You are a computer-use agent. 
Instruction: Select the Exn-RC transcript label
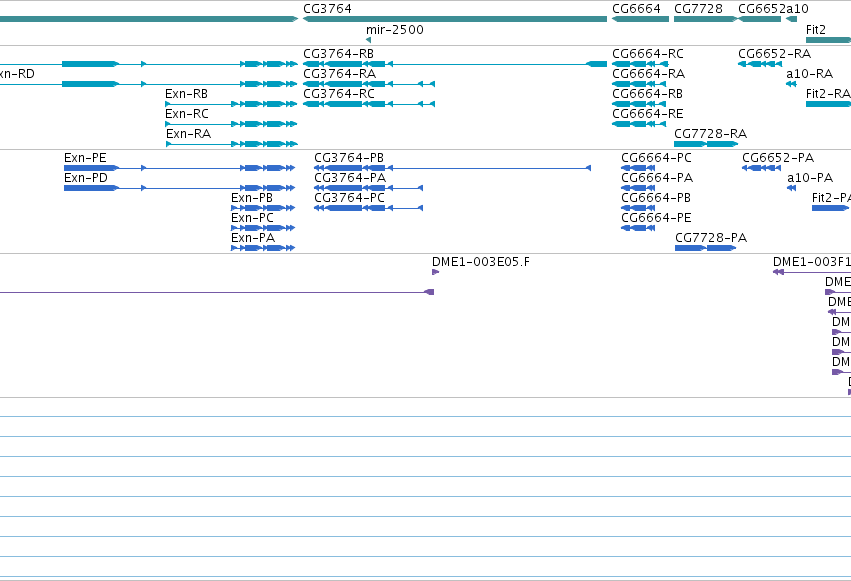(x=187, y=114)
